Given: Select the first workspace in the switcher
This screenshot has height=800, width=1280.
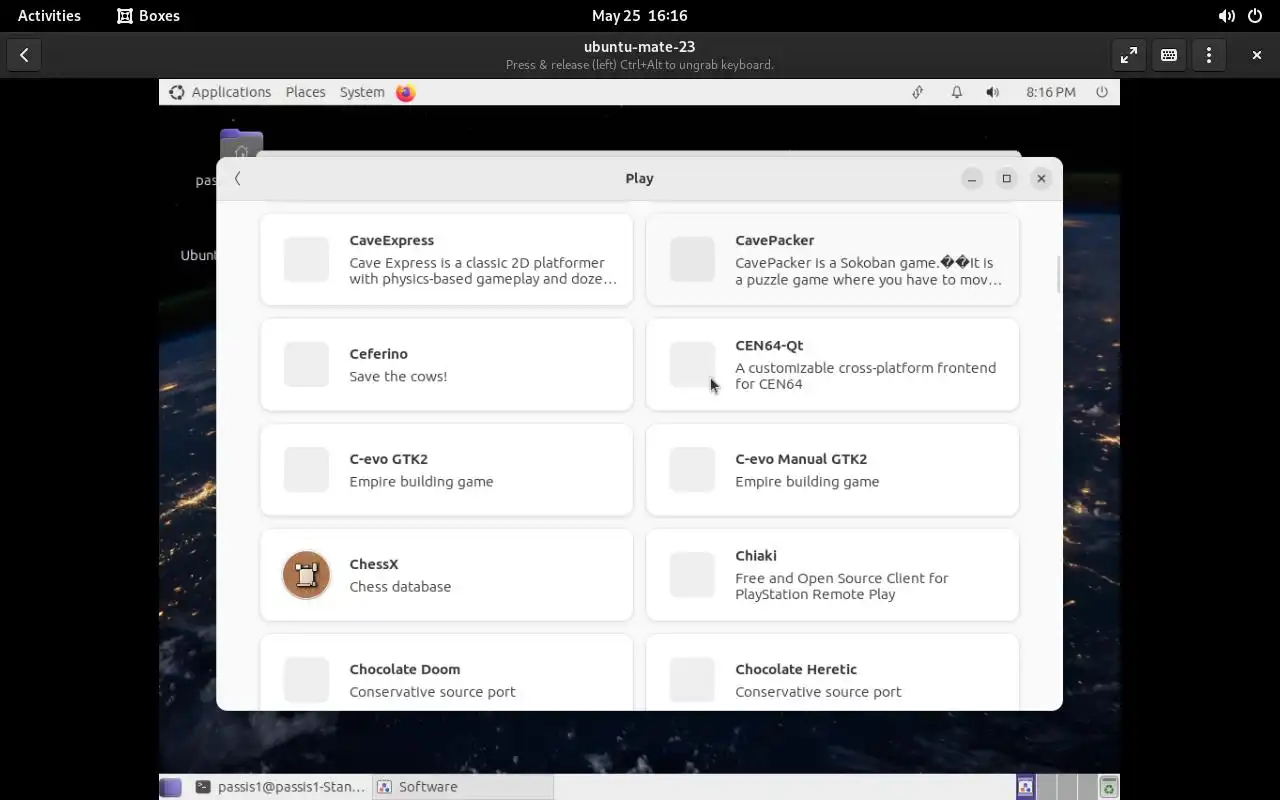Looking at the screenshot, I should 1026,787.
